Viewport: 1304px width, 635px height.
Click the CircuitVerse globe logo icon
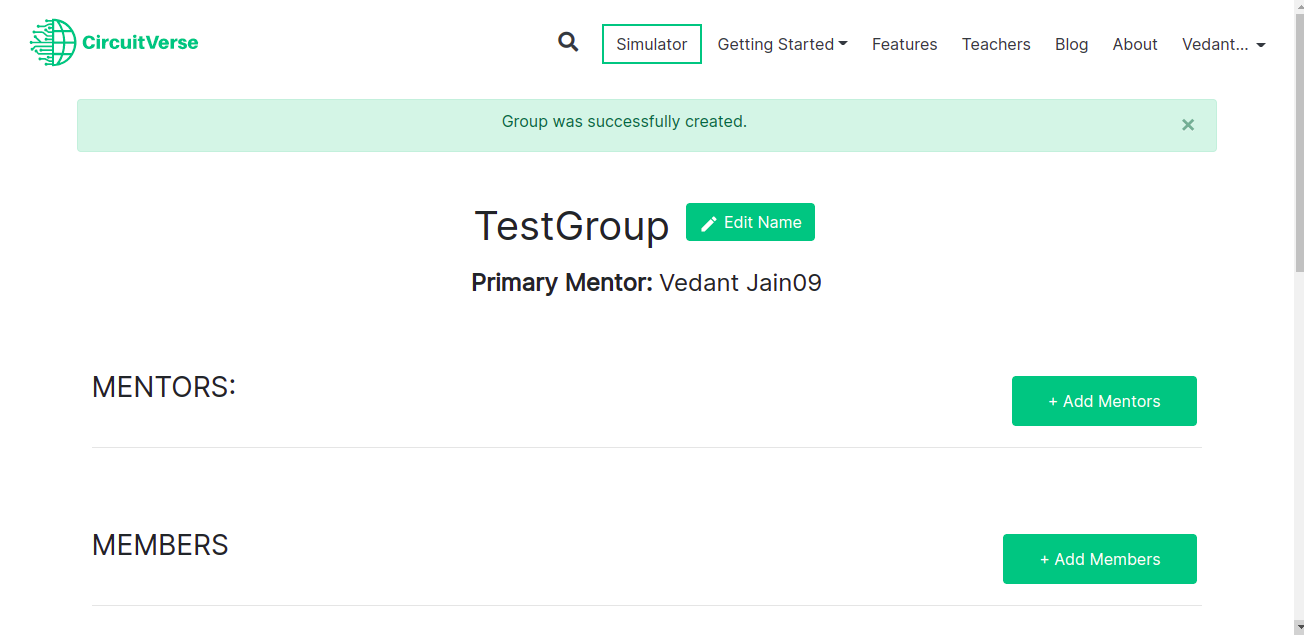click(x=54, y=43)
